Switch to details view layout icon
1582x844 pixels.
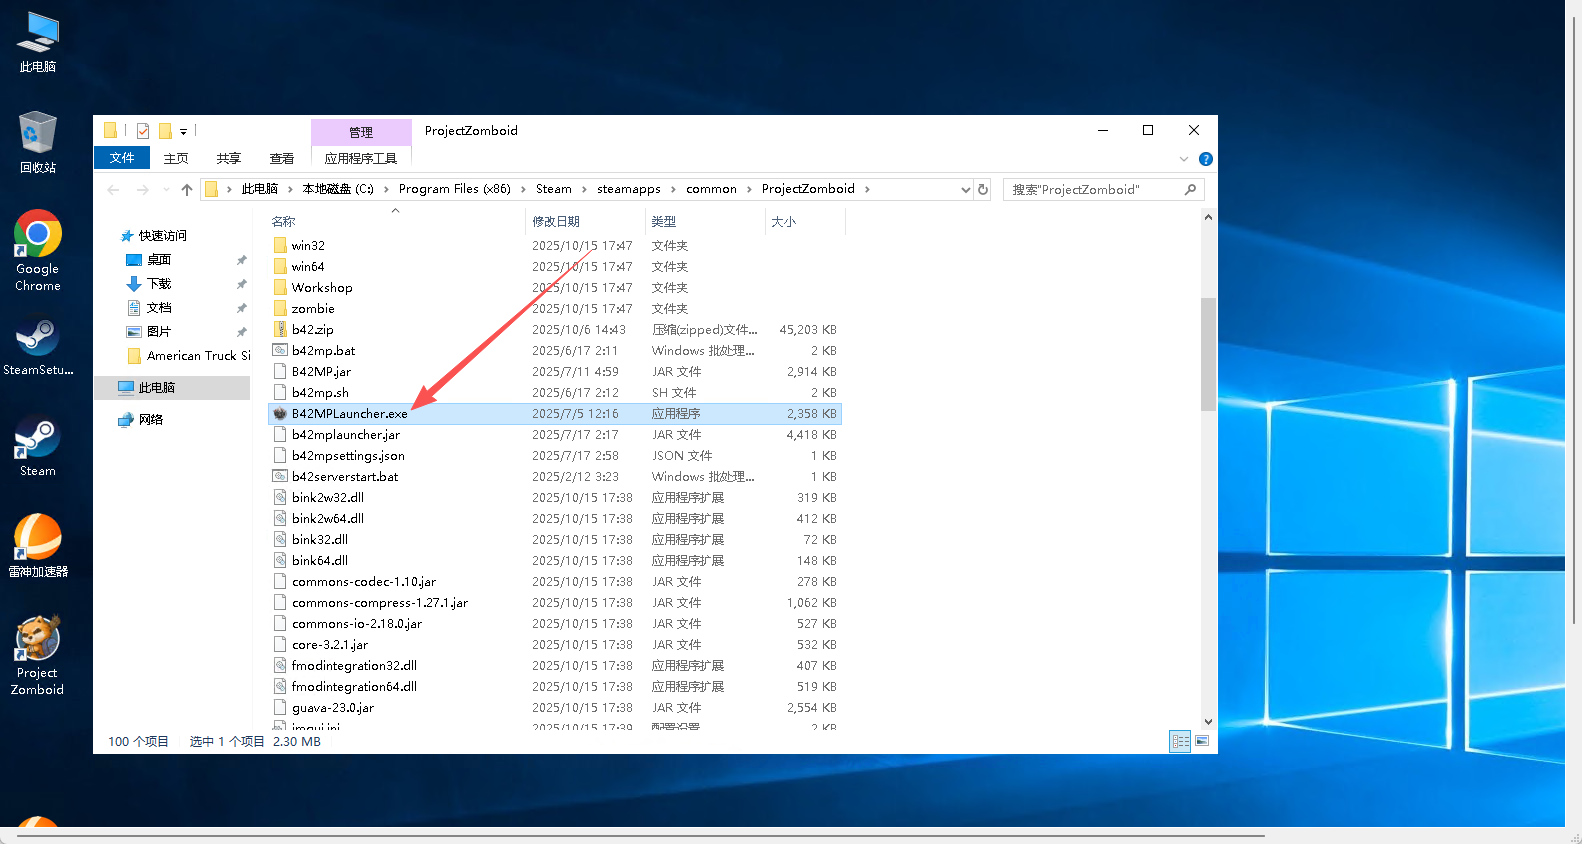click(1180, 741)
